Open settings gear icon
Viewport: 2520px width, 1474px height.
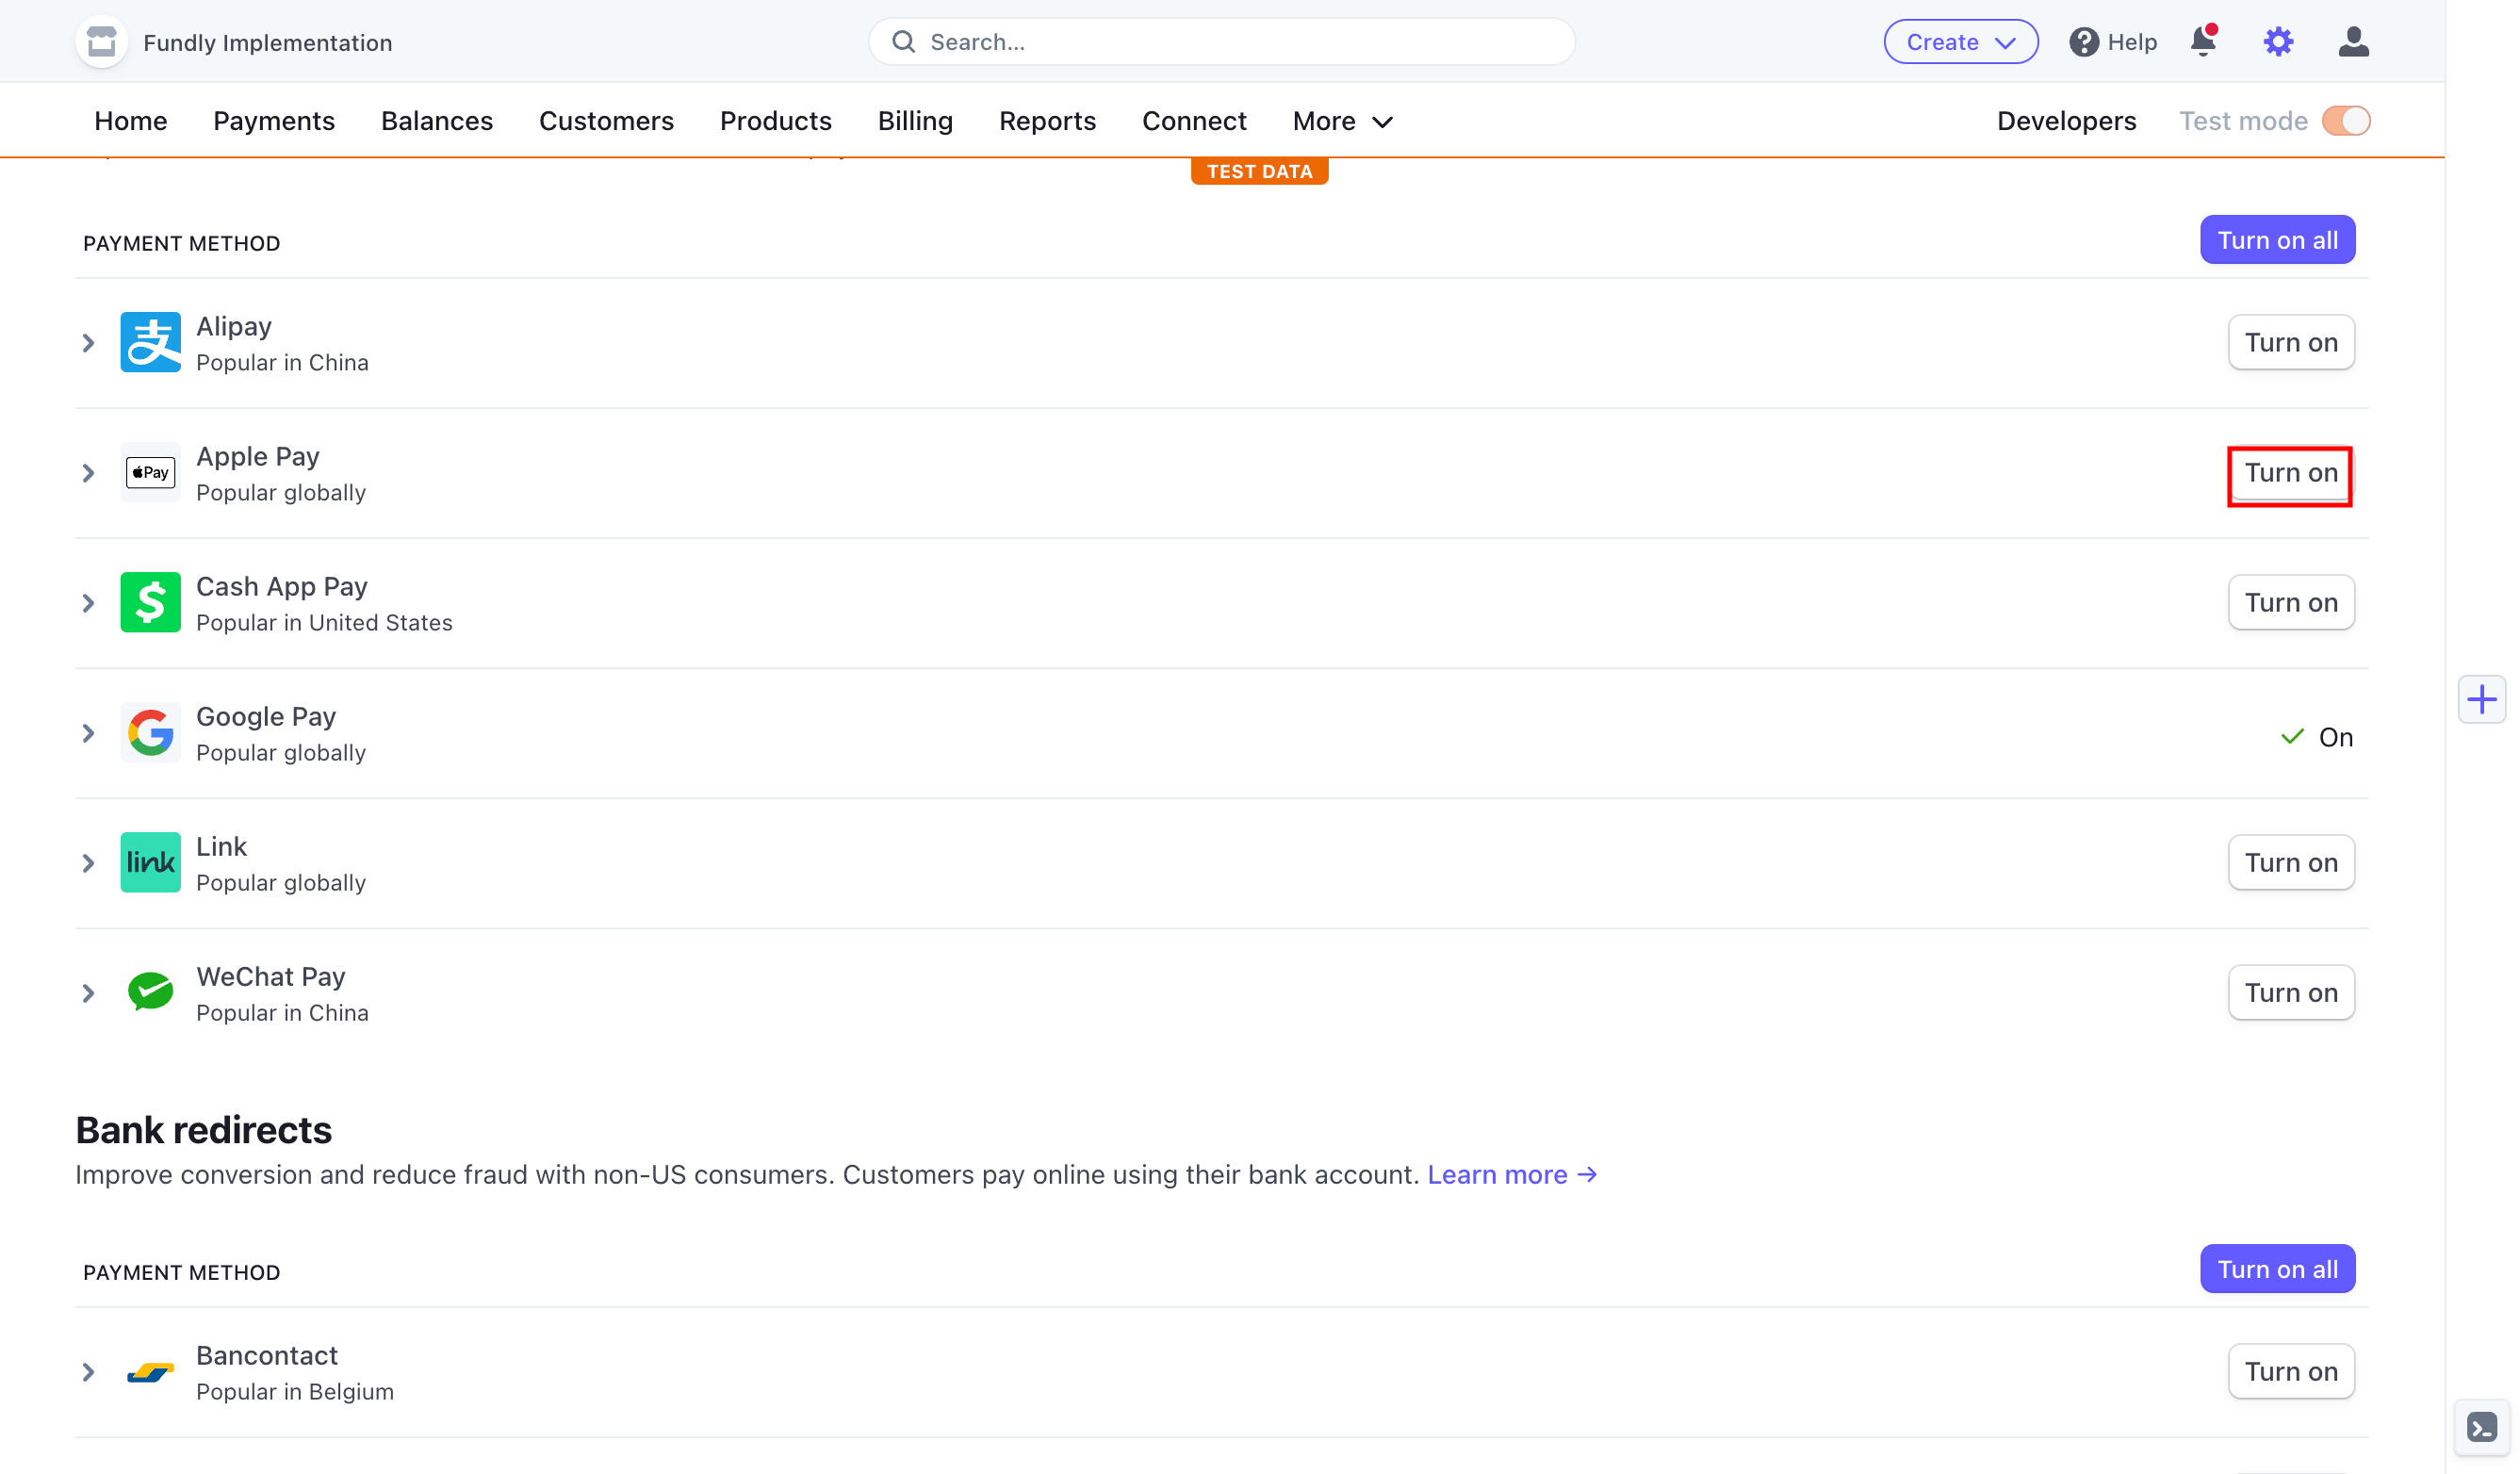2278,42
